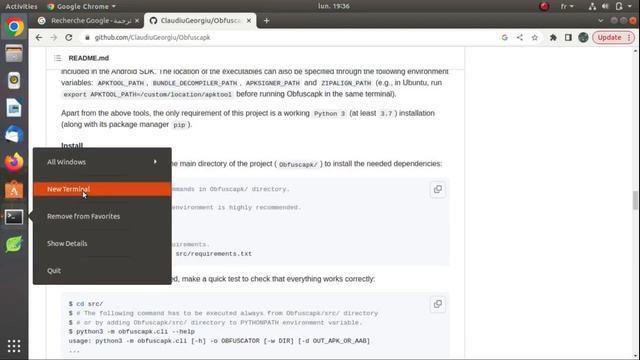Click the 'python3 -m obfuscapk.cli --help' line
Viewport: 640px width, 360px height.
point(131,331)
